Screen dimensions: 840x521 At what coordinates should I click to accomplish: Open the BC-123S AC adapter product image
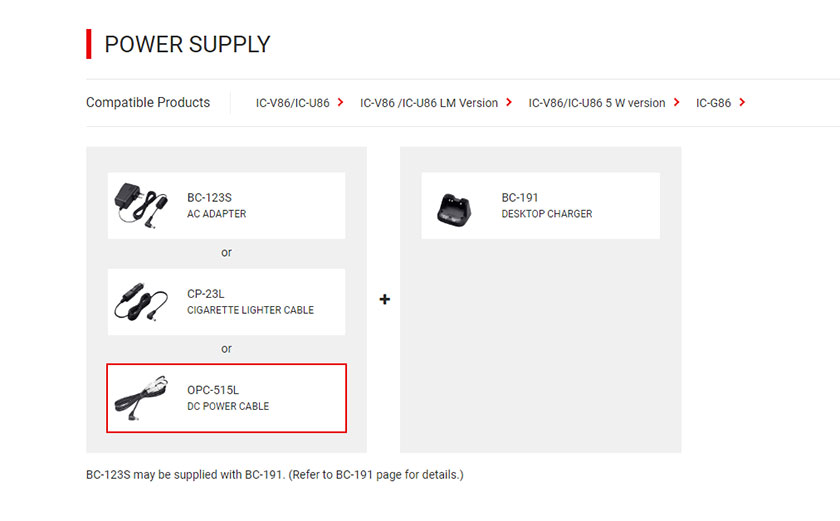[141, 205]
